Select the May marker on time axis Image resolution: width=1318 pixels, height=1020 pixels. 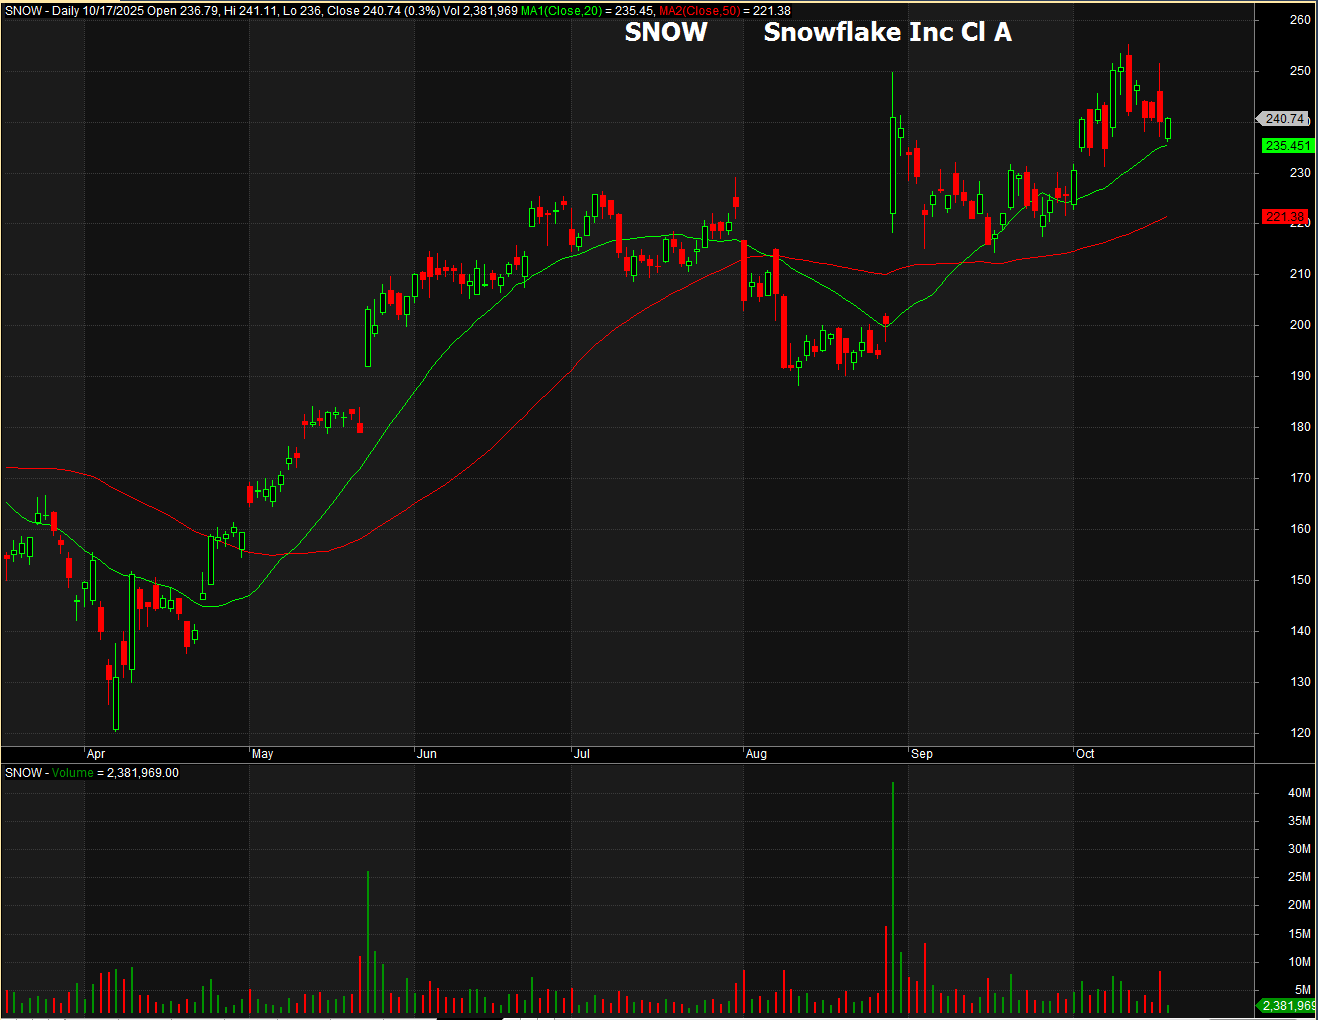pyautogui.click(x=263, y=754)
